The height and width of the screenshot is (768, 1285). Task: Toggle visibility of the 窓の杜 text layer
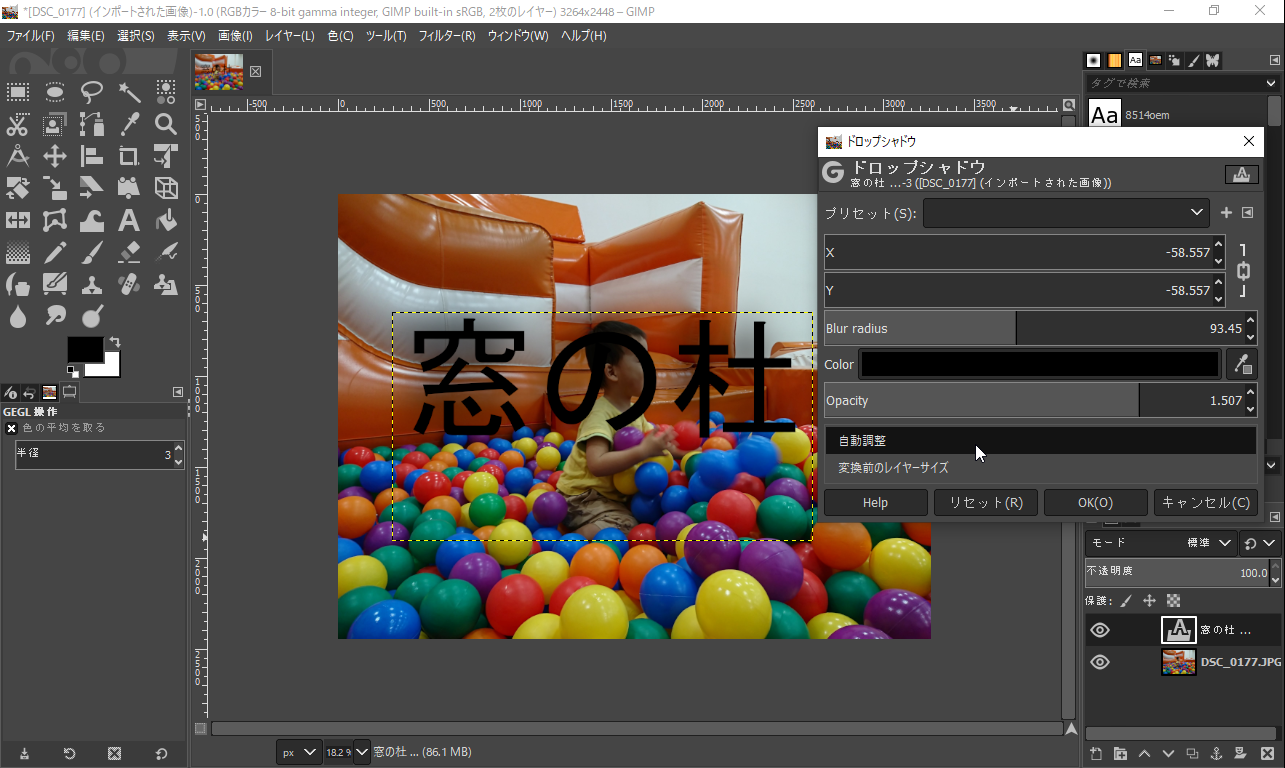point(1100,630)
